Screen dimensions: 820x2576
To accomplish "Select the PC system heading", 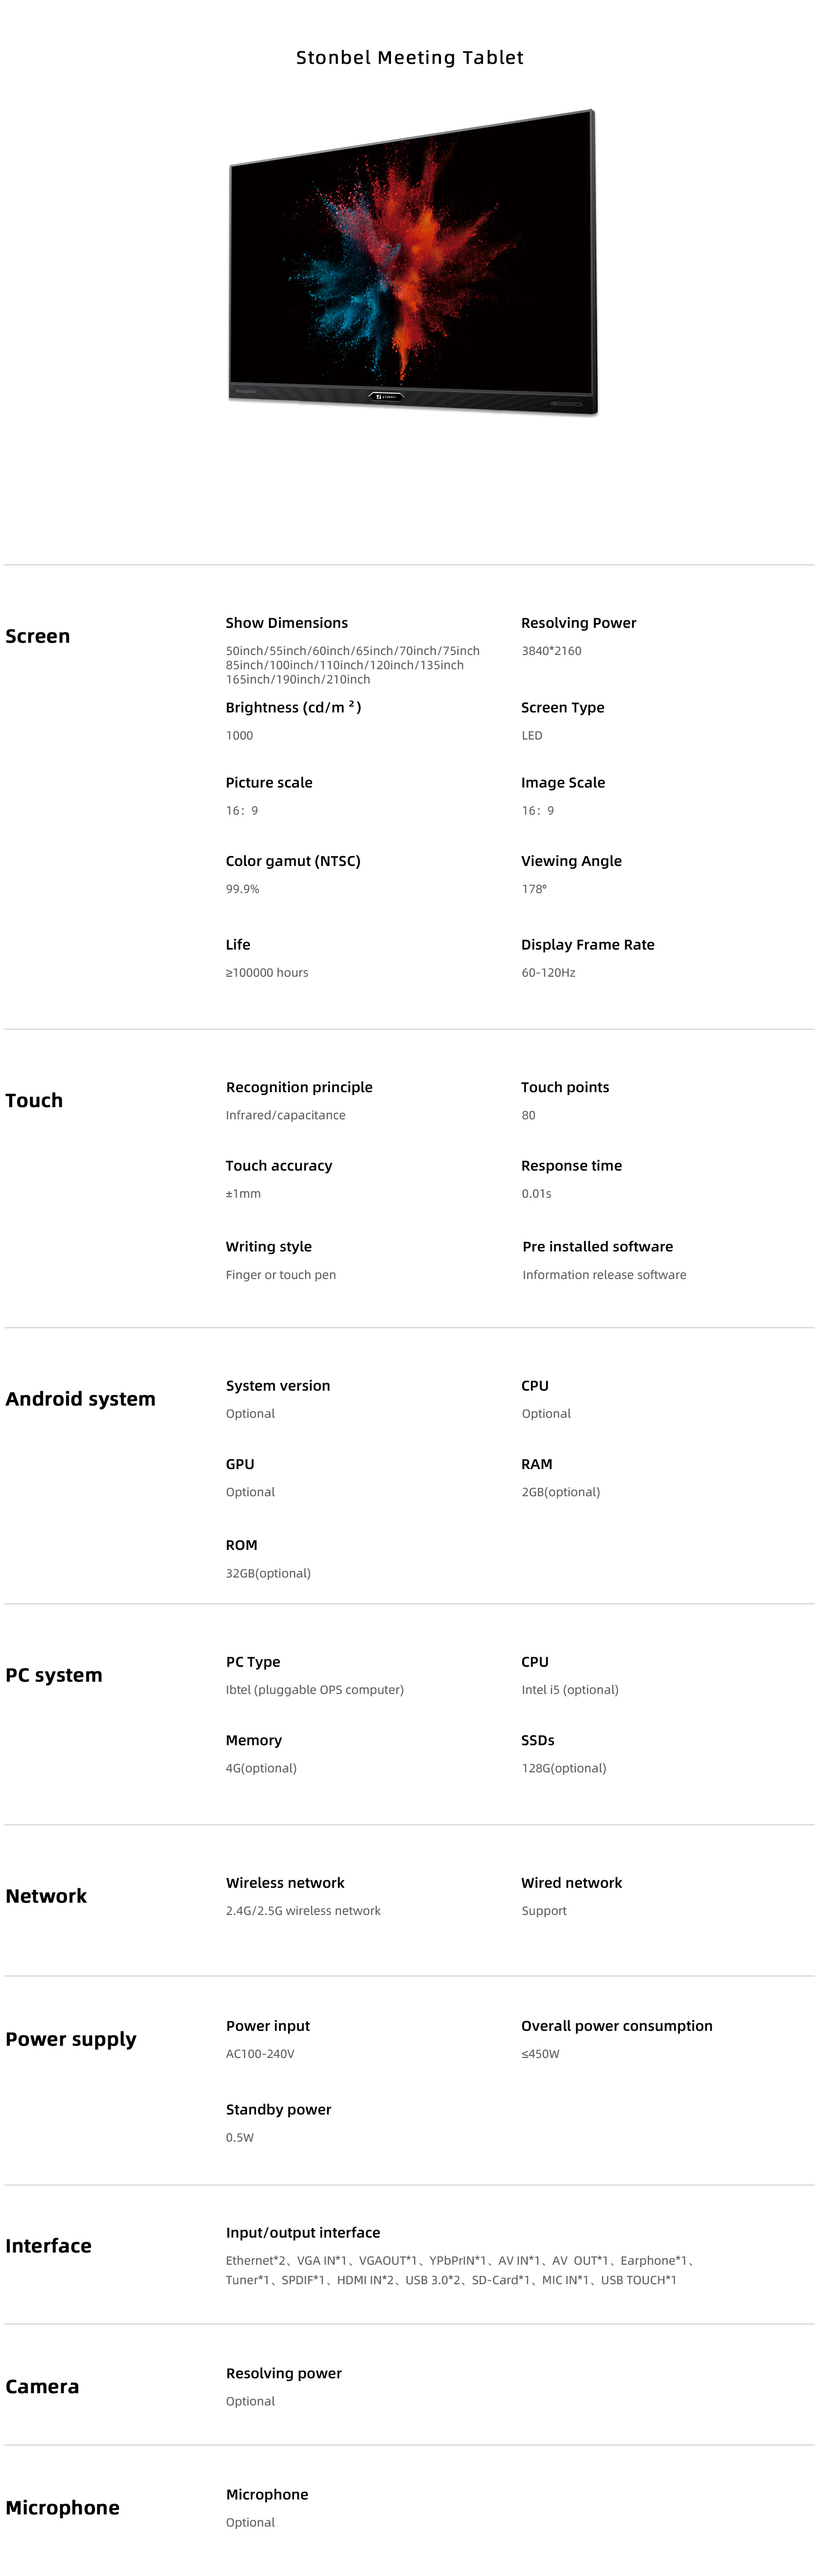I will 54,1675.
